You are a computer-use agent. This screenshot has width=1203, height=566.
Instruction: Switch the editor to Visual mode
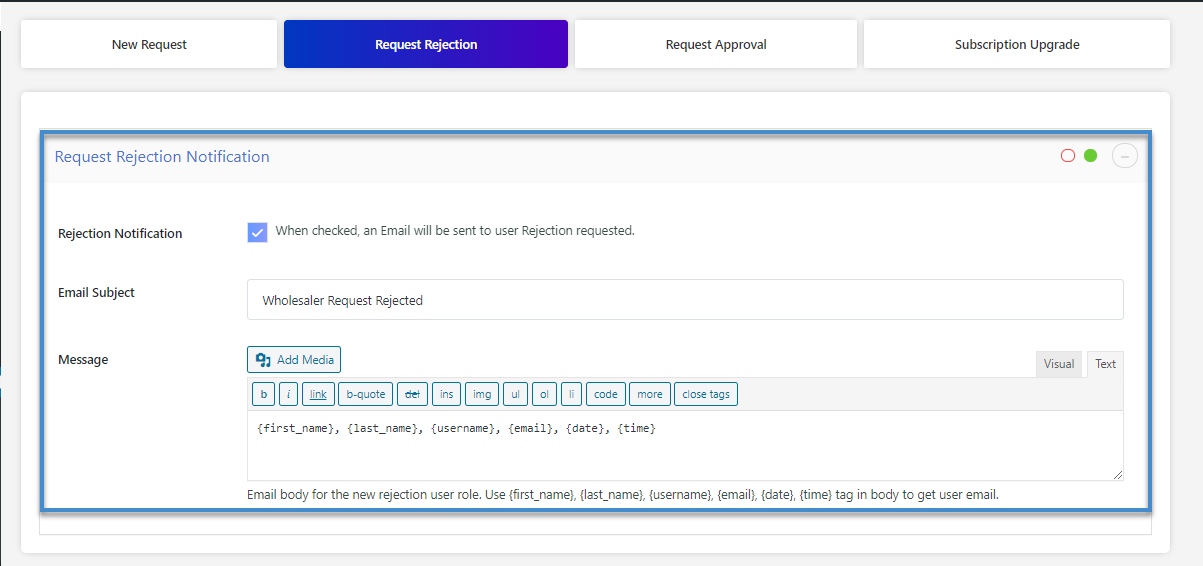point(1058,364)
